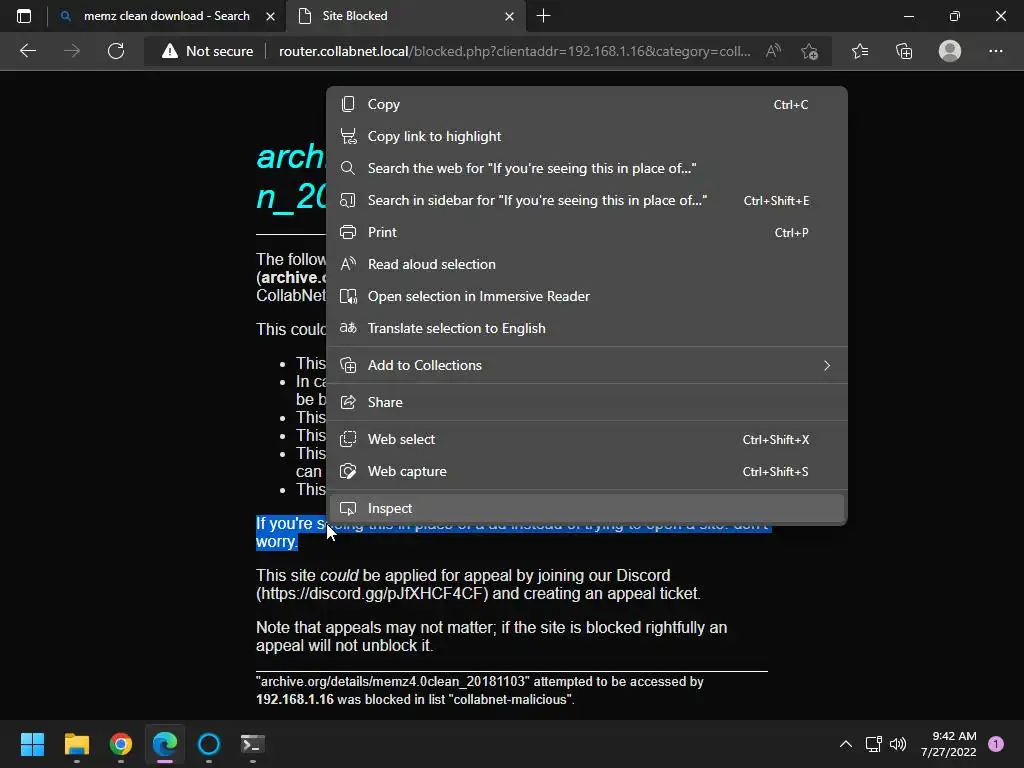Image resolution: width=1024 pixels, height=768 pixels.
Task: Select Search the web for selection
Action: point(586,168)
